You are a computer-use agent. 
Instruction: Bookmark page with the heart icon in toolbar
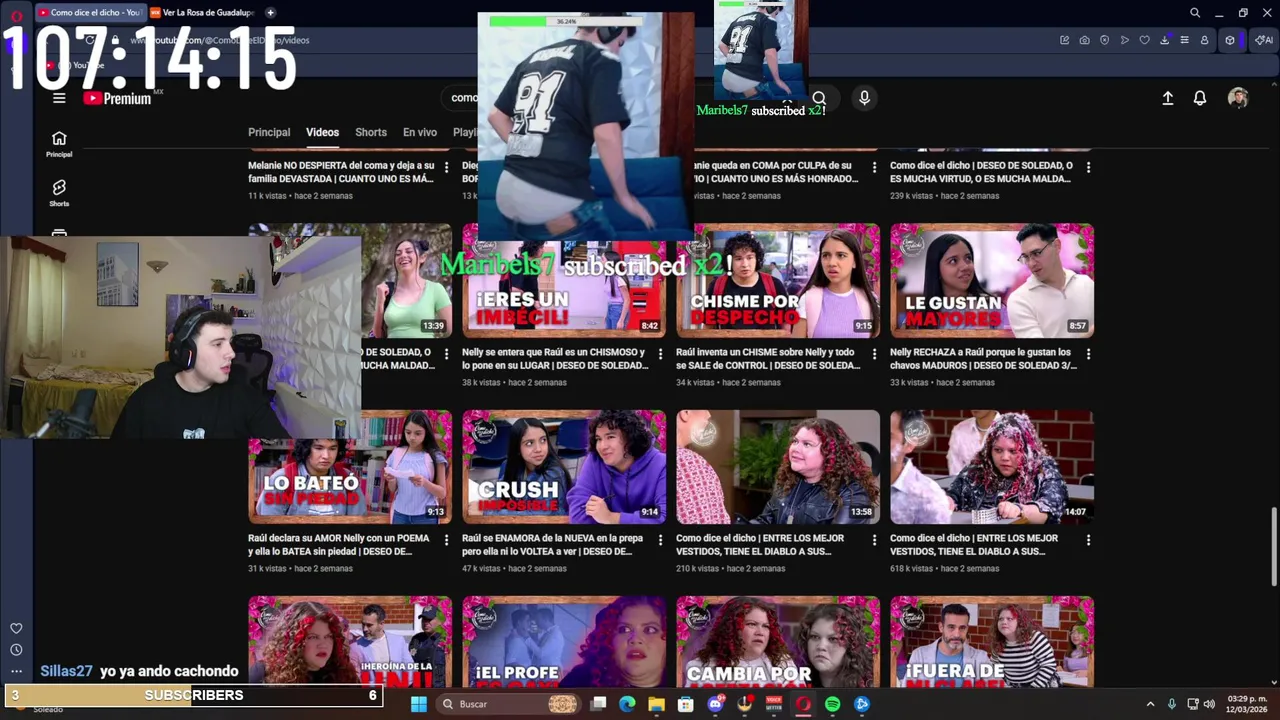1144,40
